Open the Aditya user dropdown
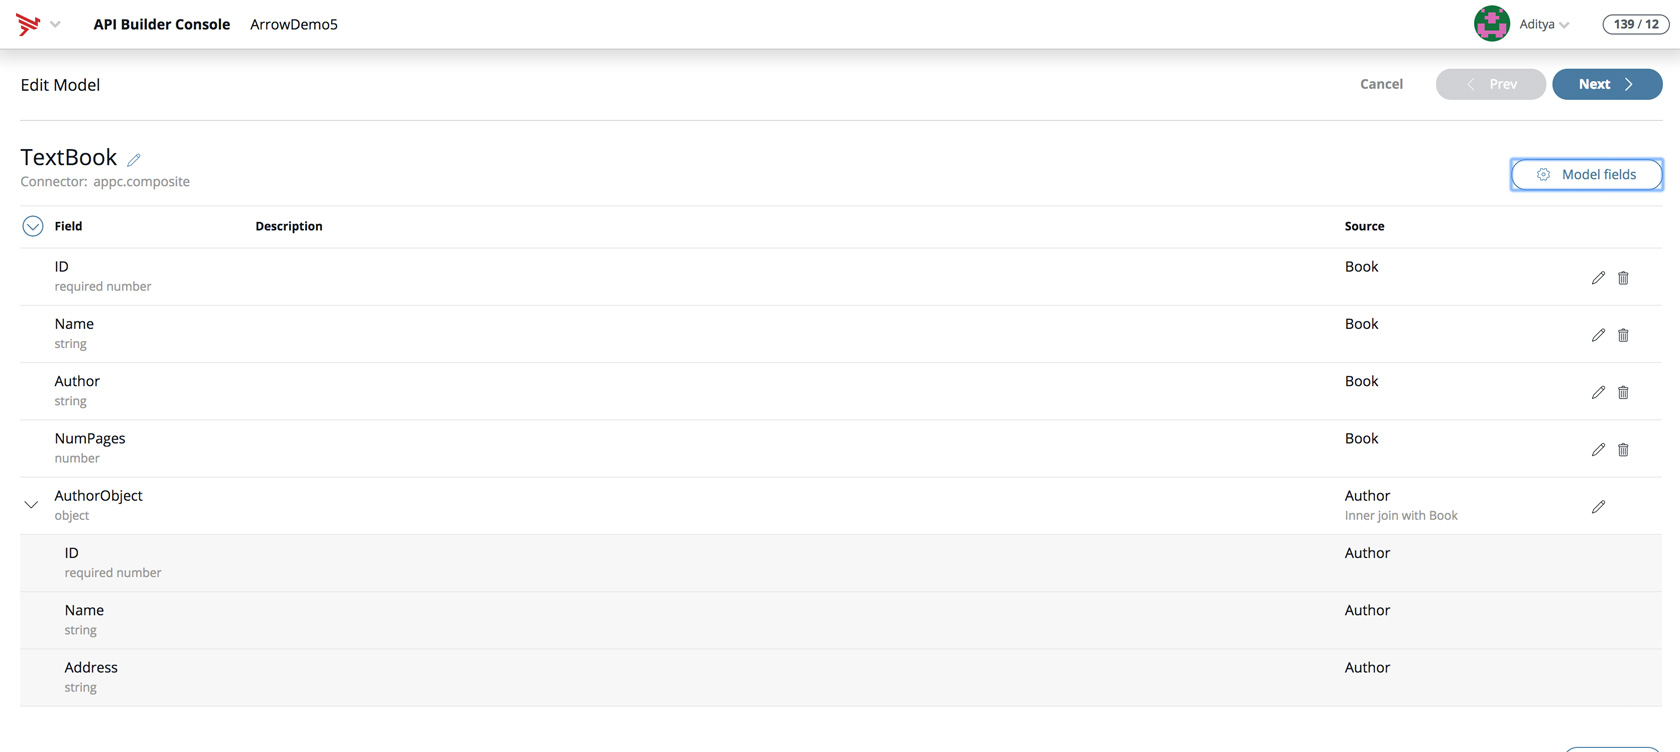Image resolution: width=1680 pixels, height=752 pixels. coord(1544,24)
